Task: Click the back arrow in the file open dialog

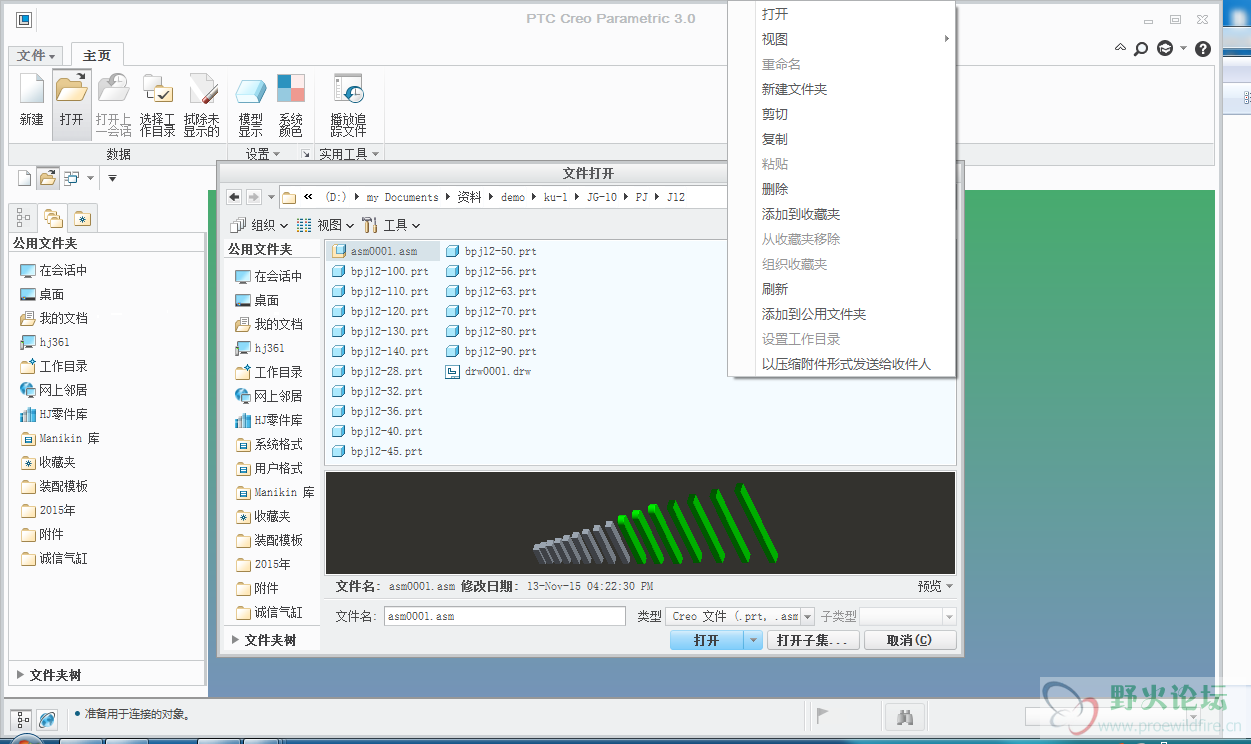Action: (234, 197)
